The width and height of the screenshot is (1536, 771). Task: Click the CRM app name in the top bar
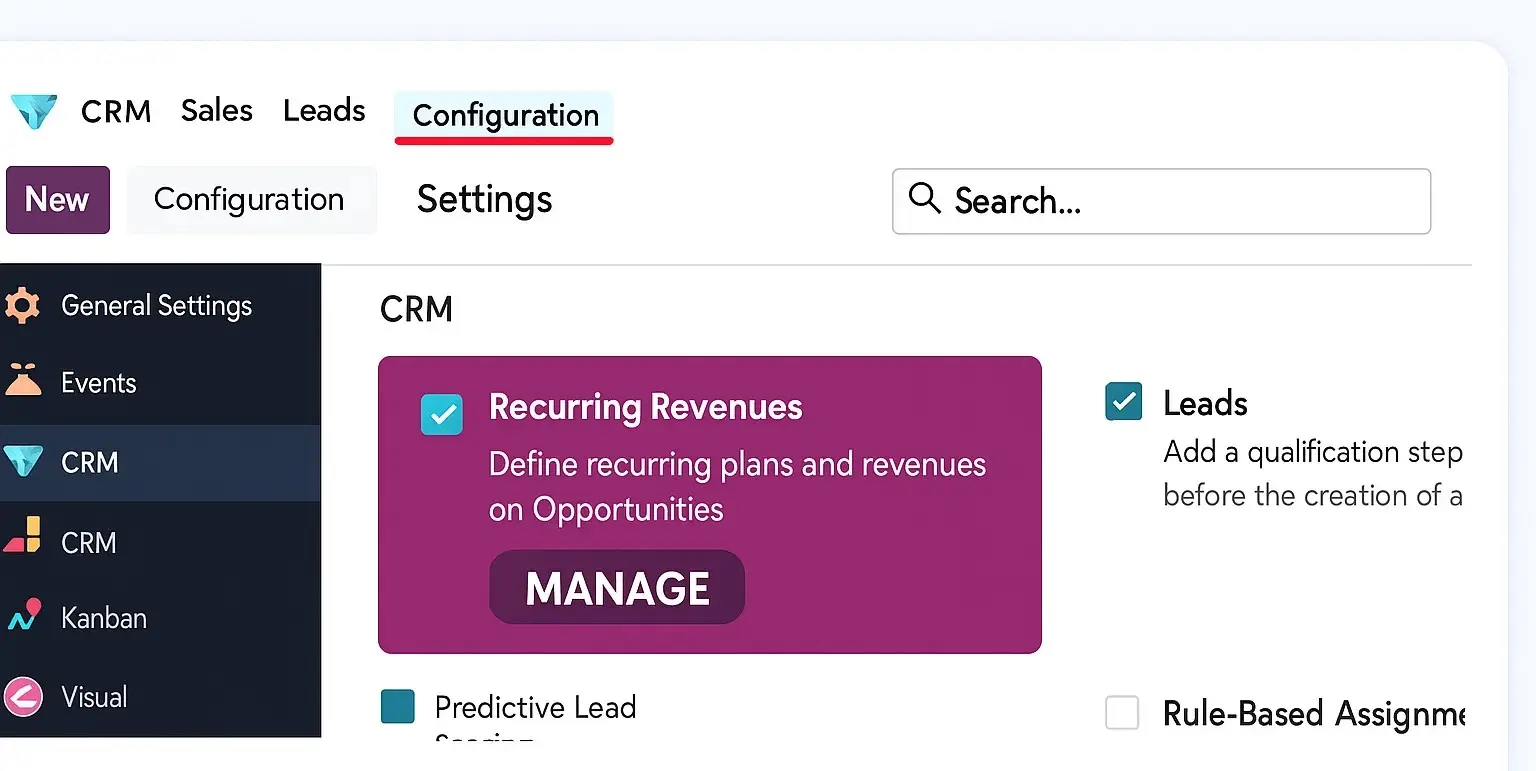[x=116, y=111]
